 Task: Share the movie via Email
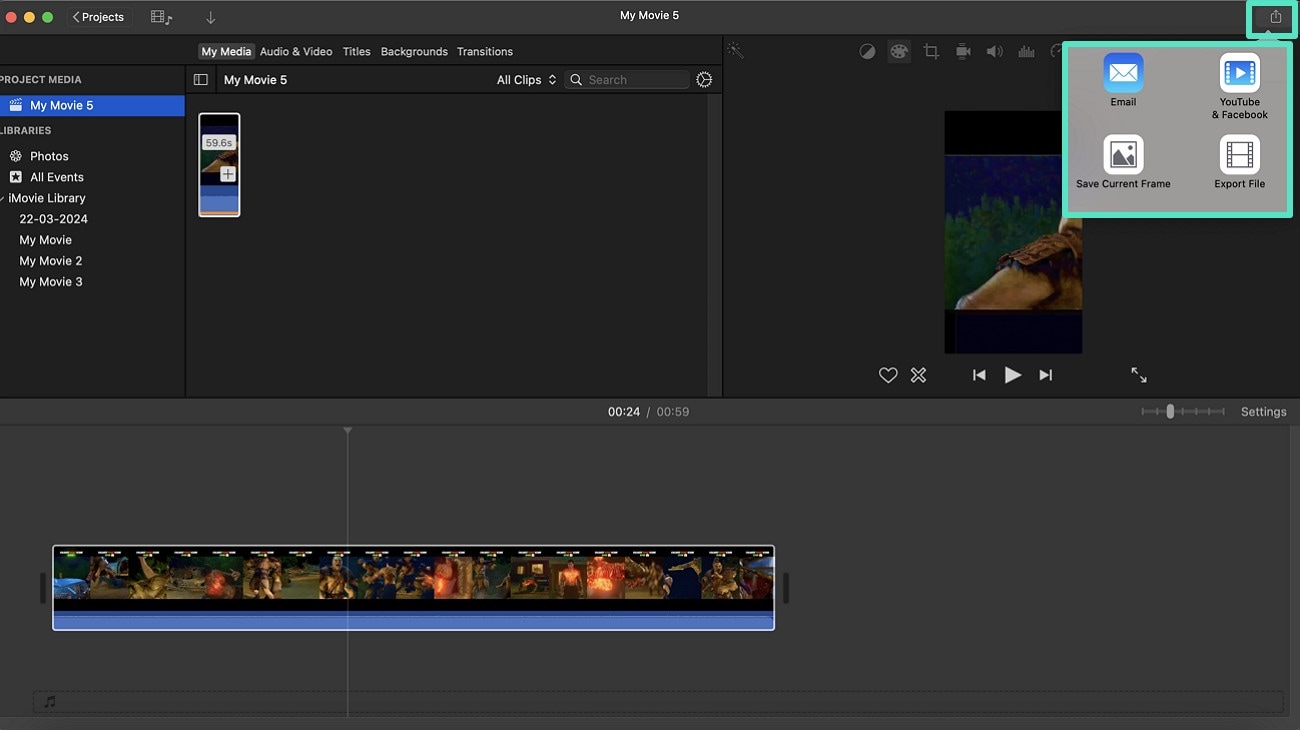[1123, 81]
